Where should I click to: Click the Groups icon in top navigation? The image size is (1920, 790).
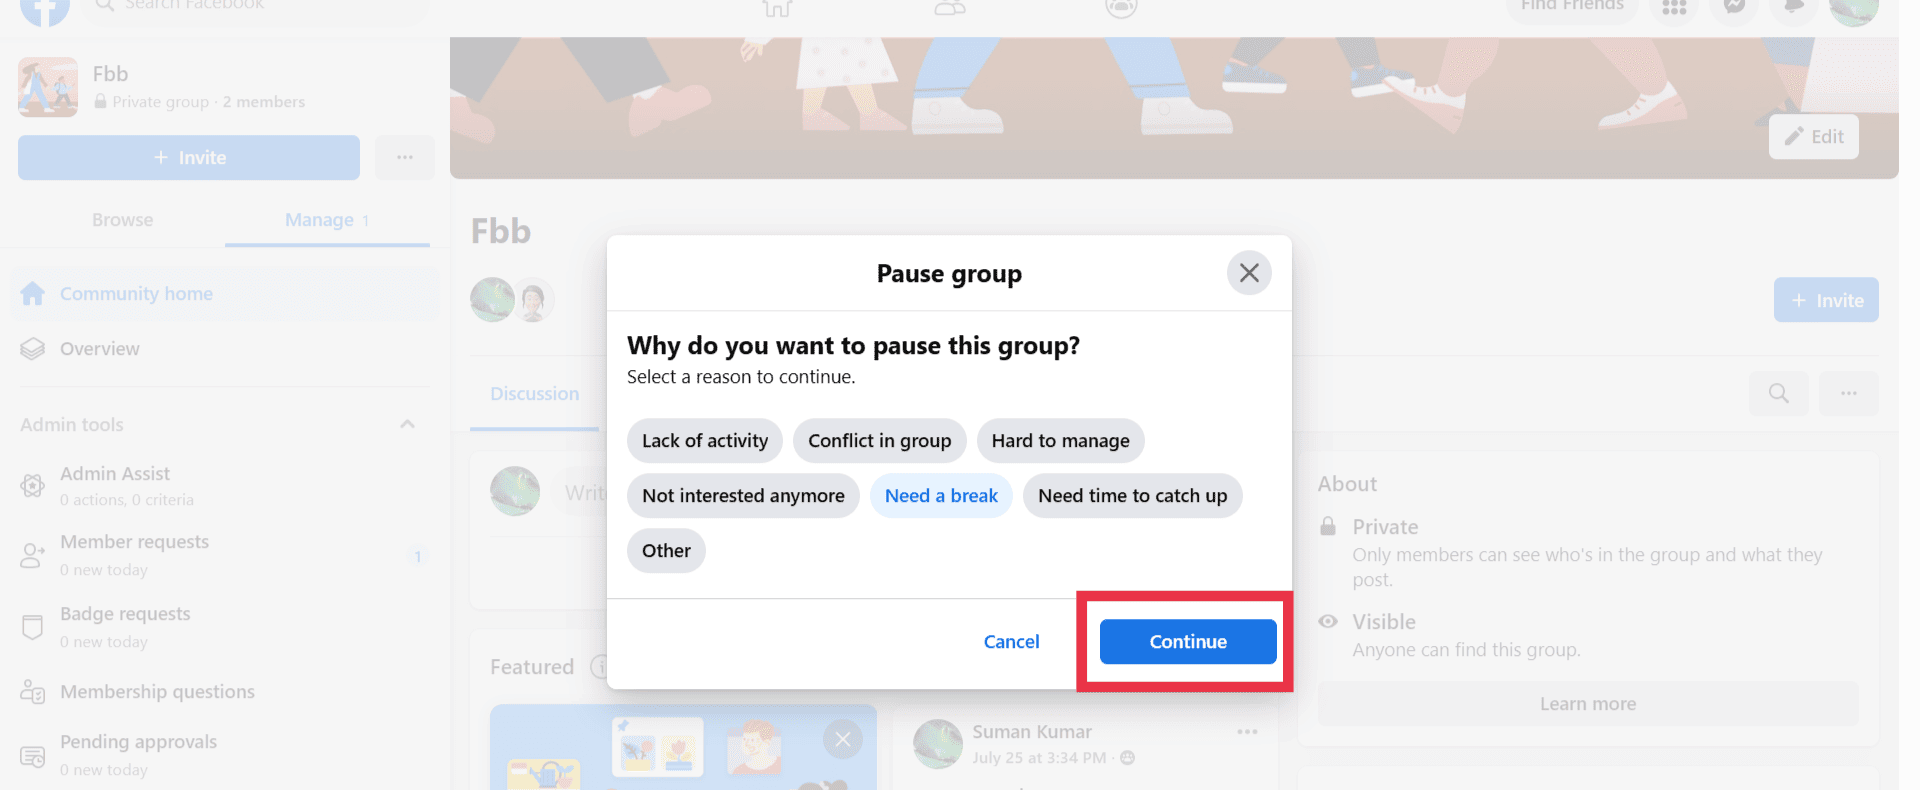[1122, 8]
